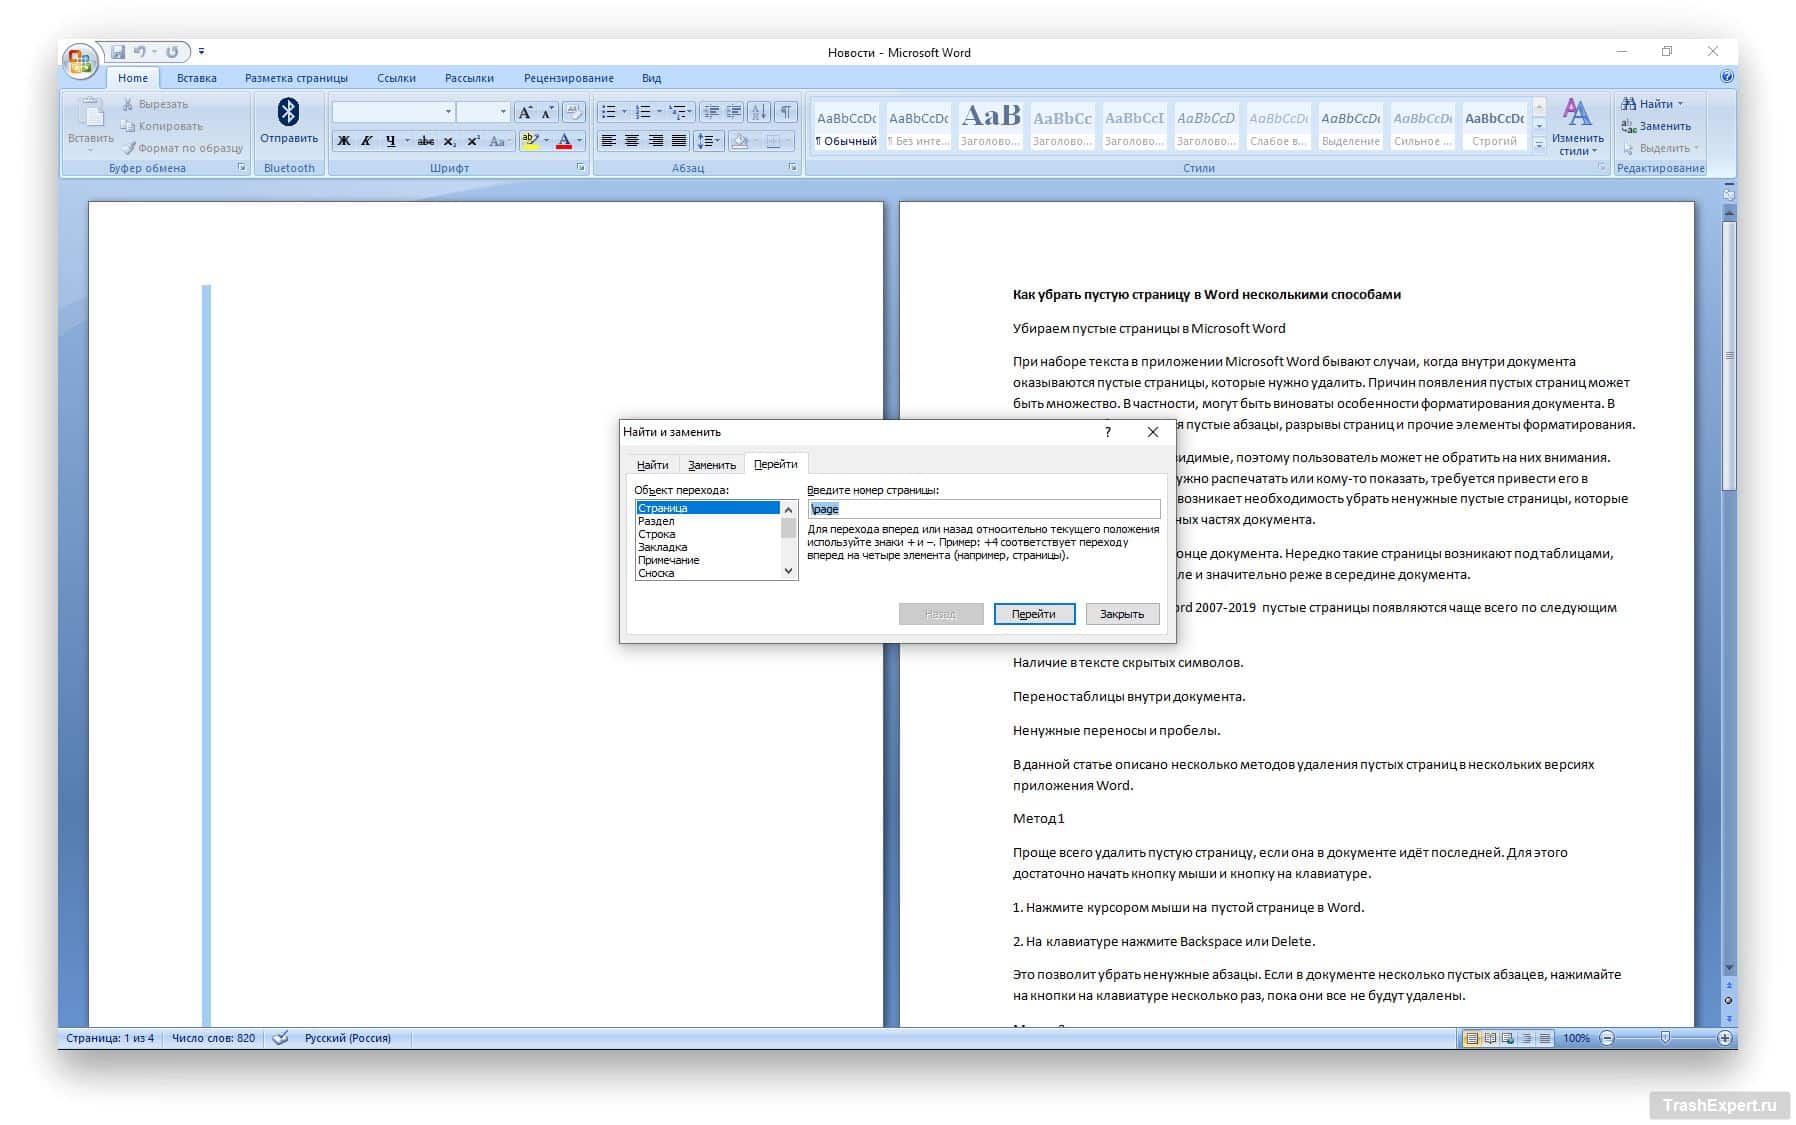Apply italic with the К button

tap(367, 141)
